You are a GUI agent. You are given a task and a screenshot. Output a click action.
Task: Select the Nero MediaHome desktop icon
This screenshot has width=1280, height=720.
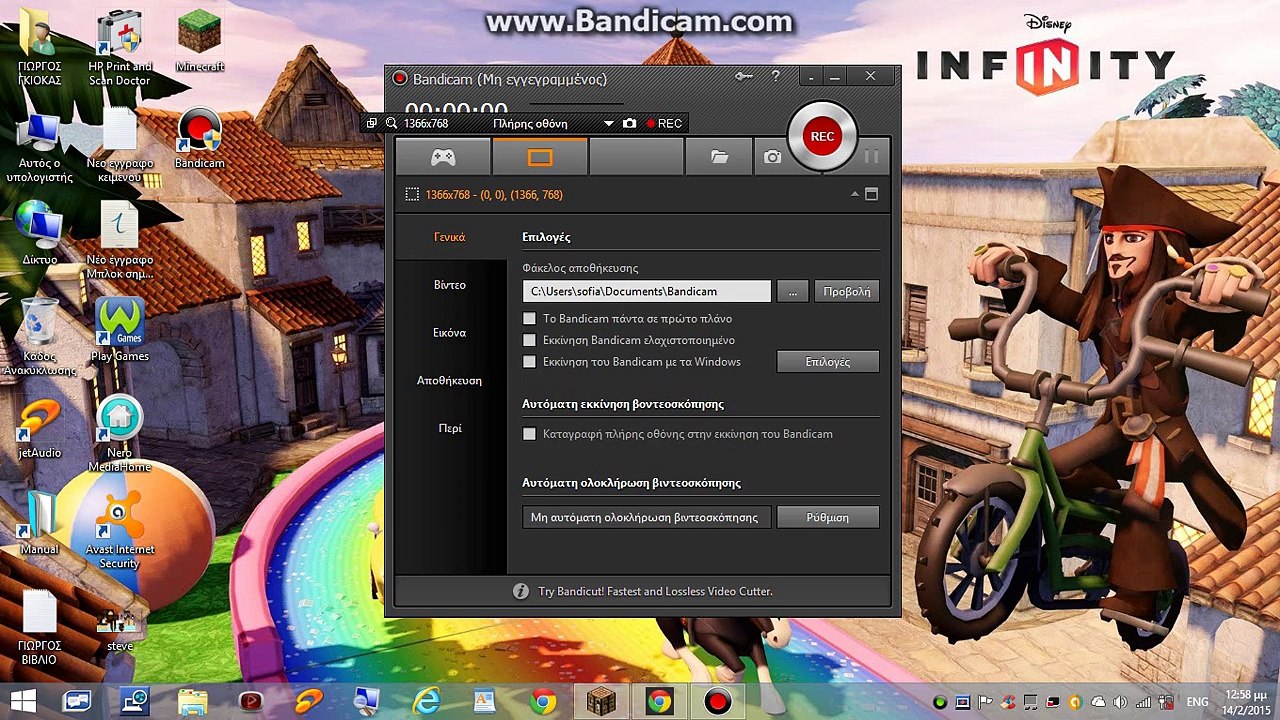pyautogui.click(x=120, y=434)
